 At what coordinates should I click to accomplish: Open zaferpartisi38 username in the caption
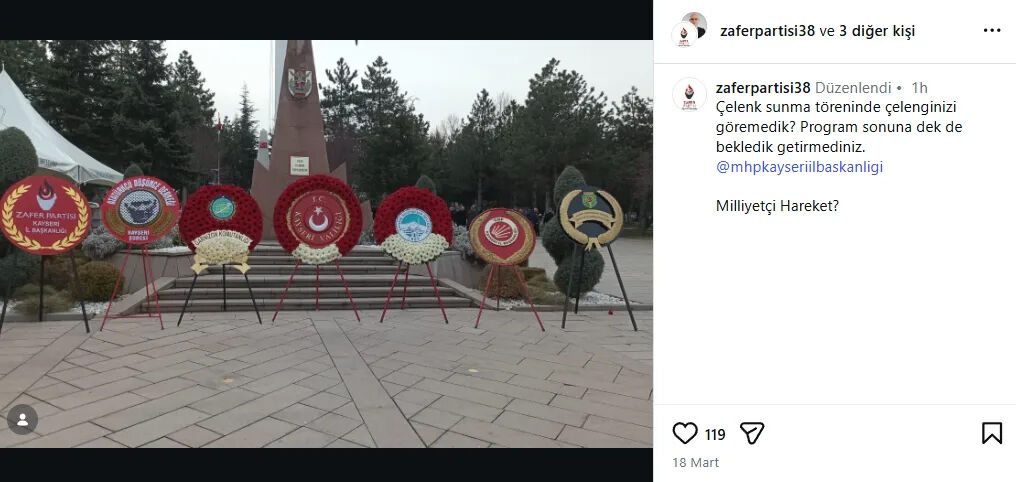coord(763,87)
